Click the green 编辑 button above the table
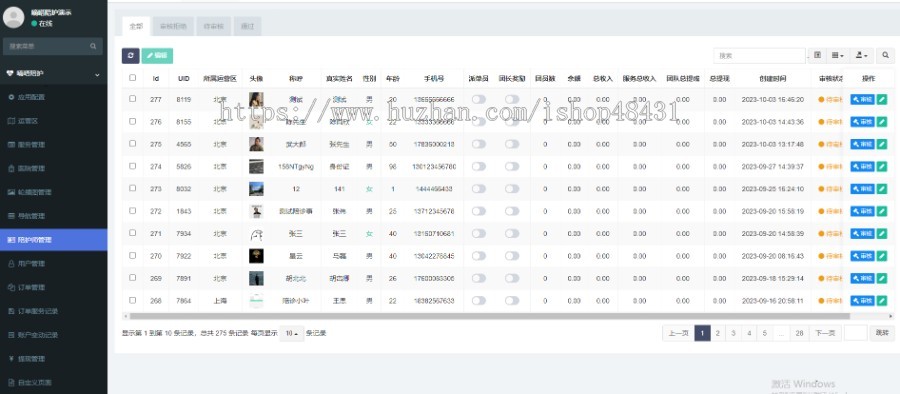900x394 pixels. click(x=157, y=56)
